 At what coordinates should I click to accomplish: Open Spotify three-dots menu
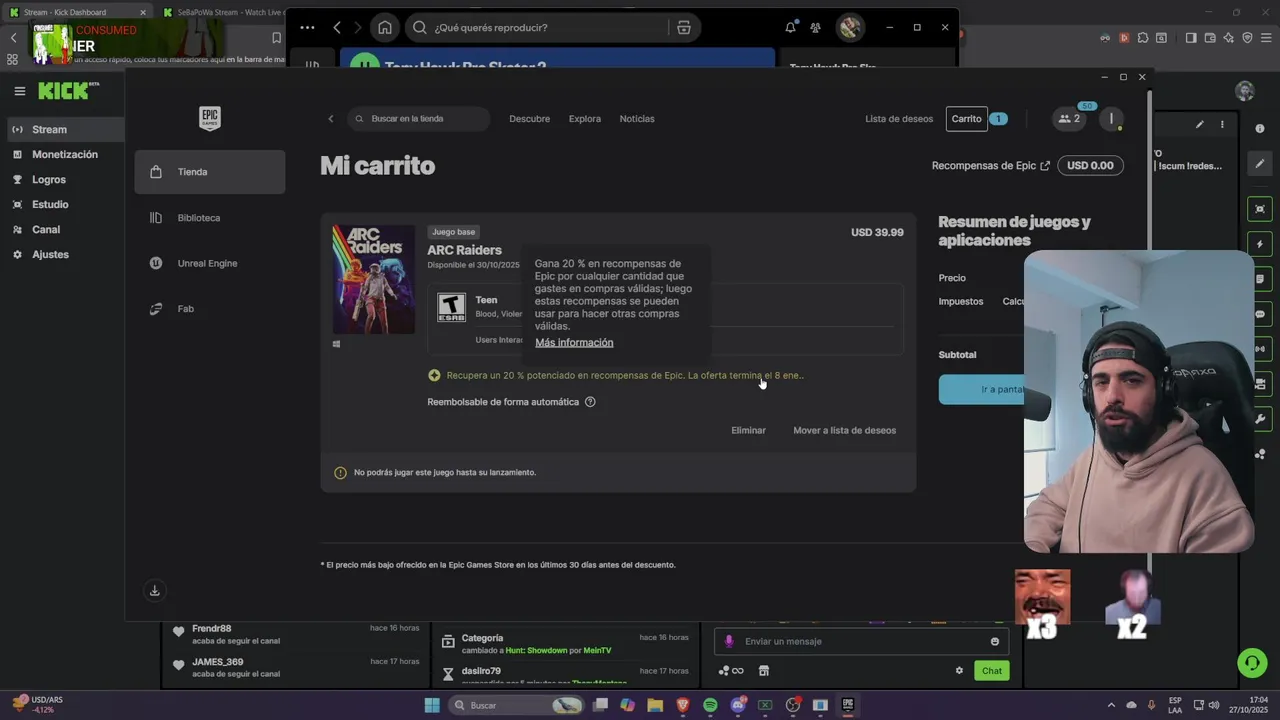point(307,27)
